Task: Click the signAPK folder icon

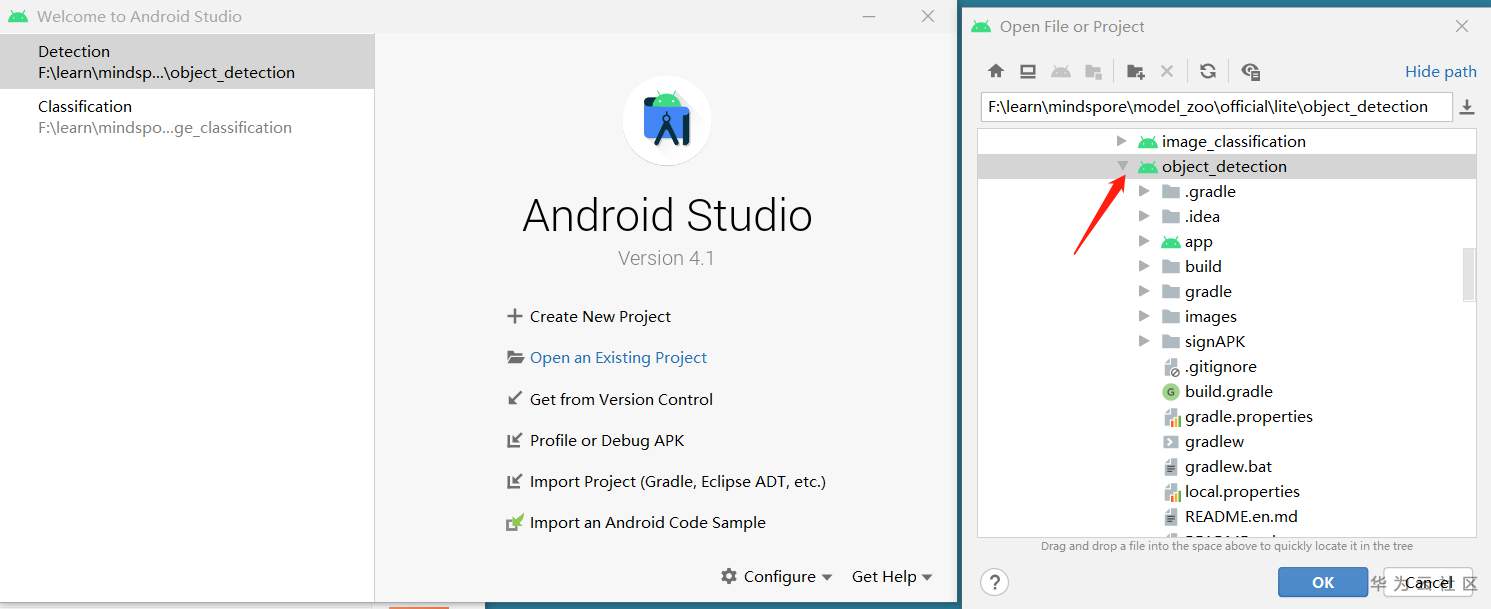Action: pyautogui.click(x=1171, y=342)
